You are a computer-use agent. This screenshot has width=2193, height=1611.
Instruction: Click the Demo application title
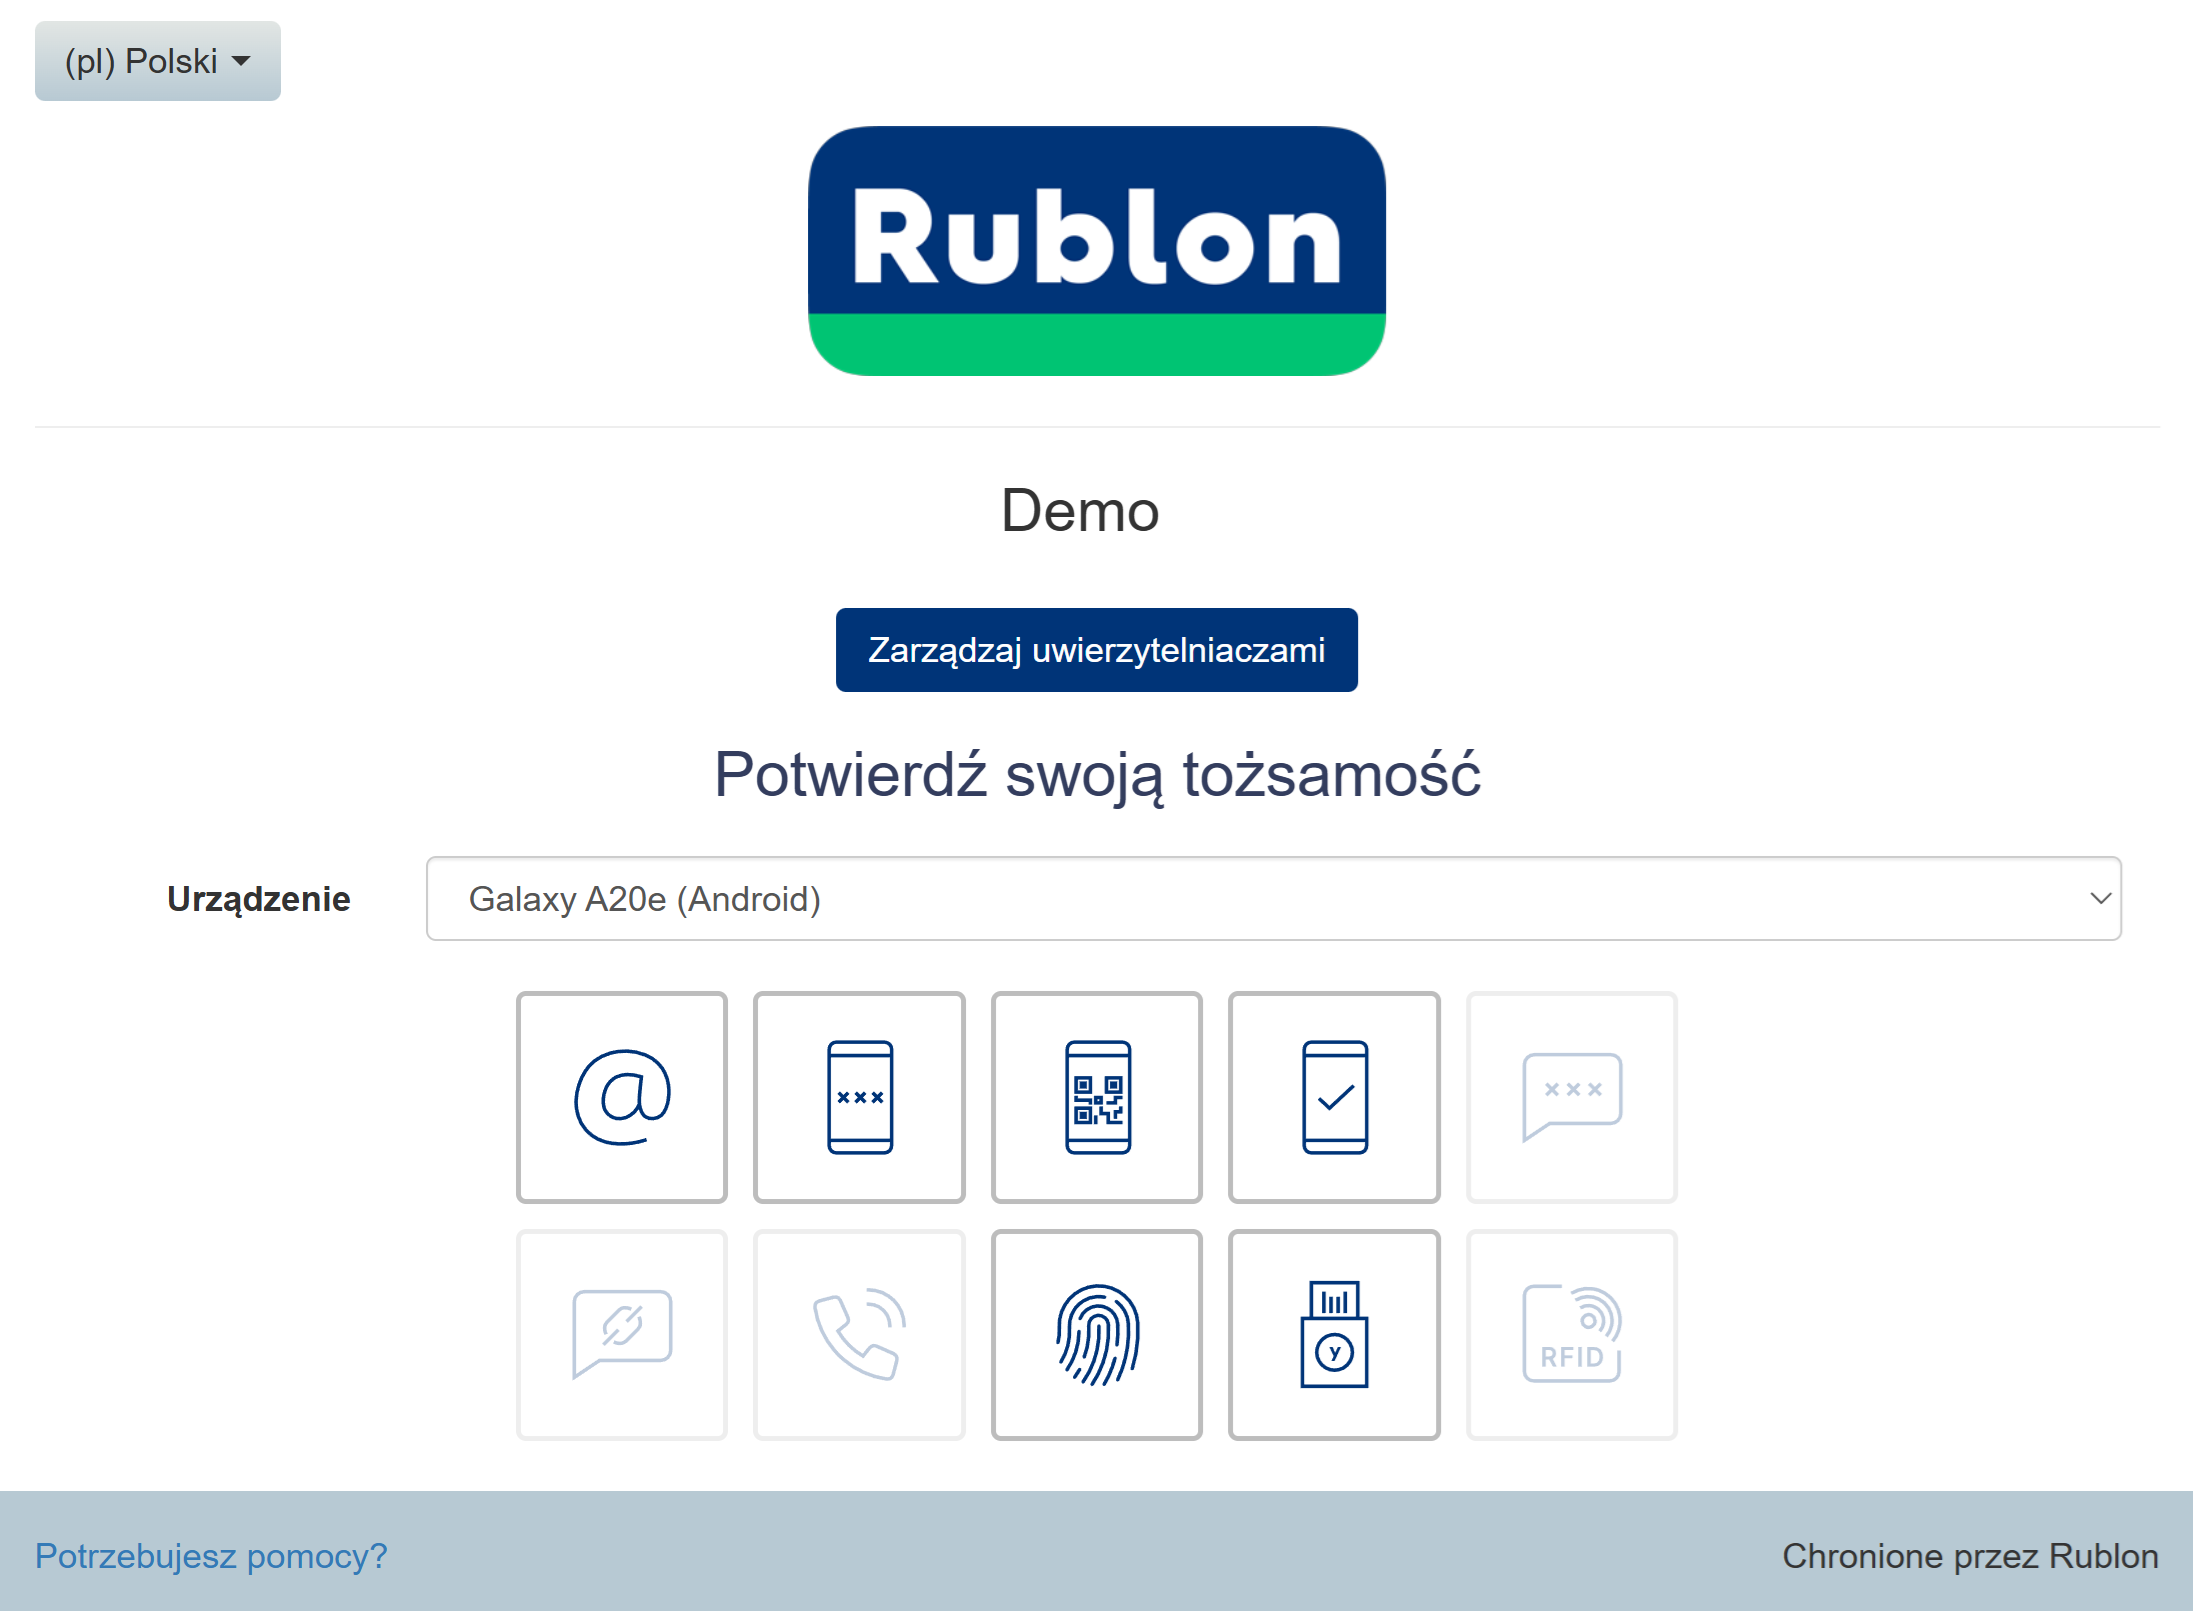[1080, 511]
